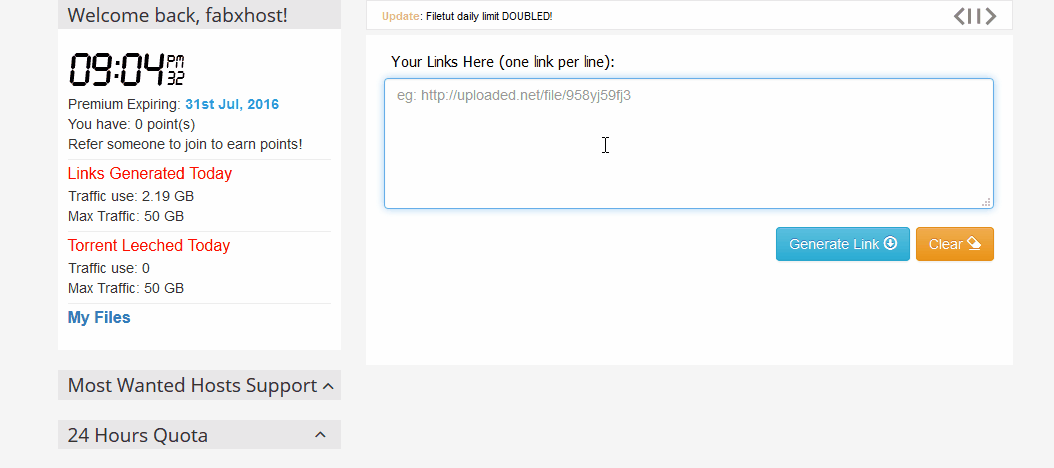
Task: Pause the update news ticker
Action: [x=974, y=16]
